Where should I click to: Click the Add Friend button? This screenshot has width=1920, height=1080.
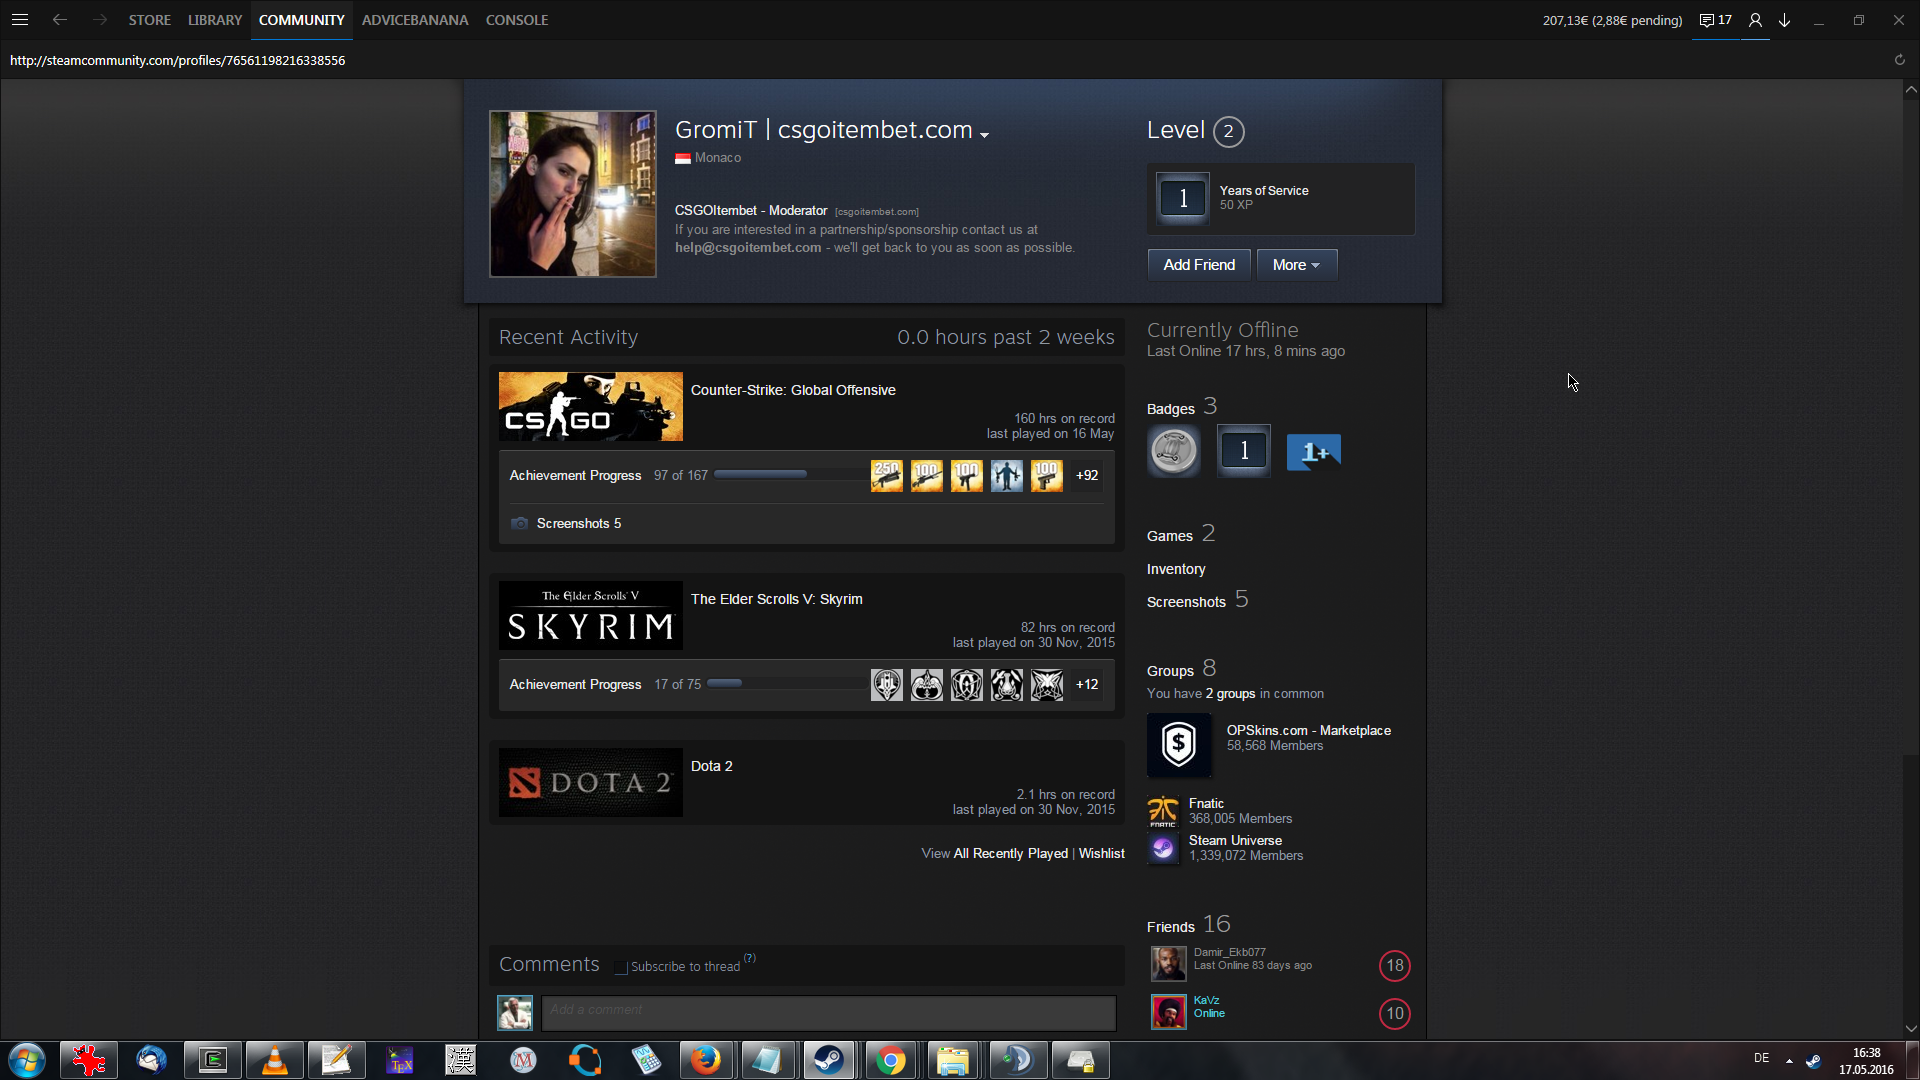(1198, 265)
